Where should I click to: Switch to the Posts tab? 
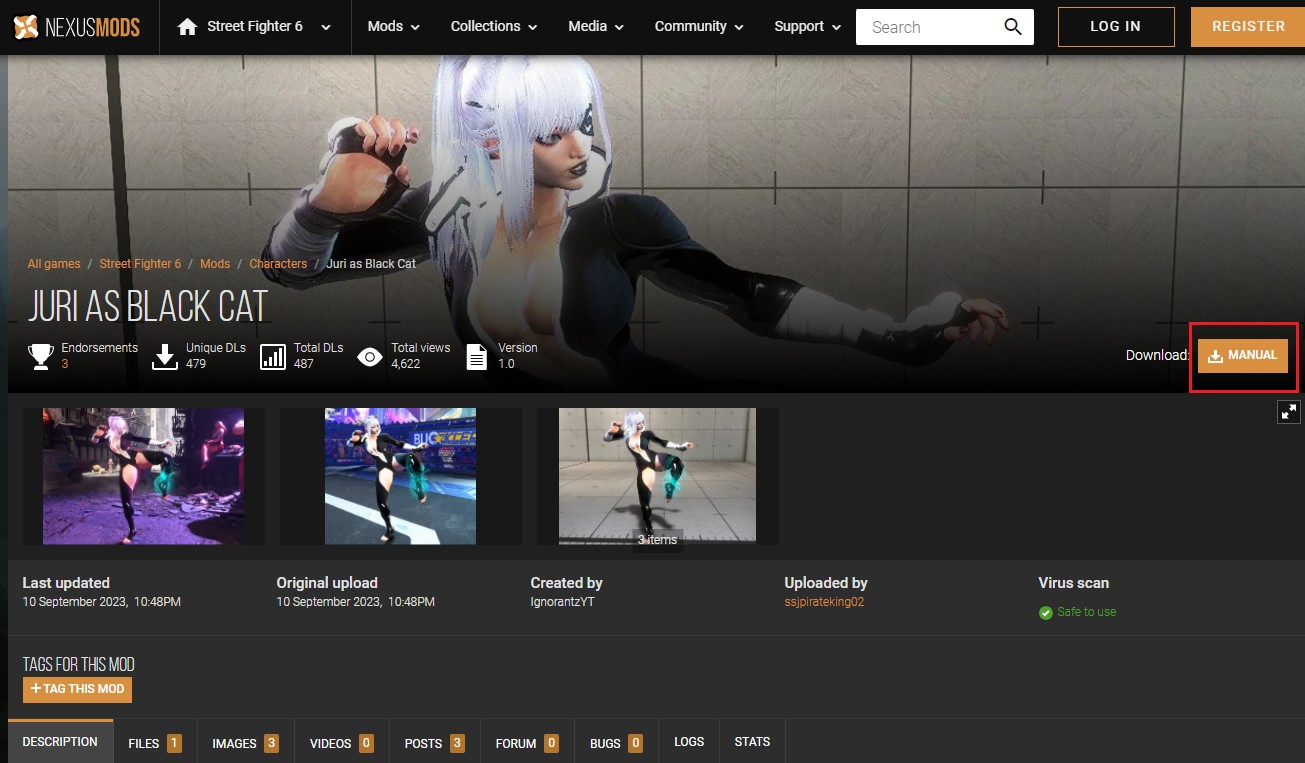[434, 743]
